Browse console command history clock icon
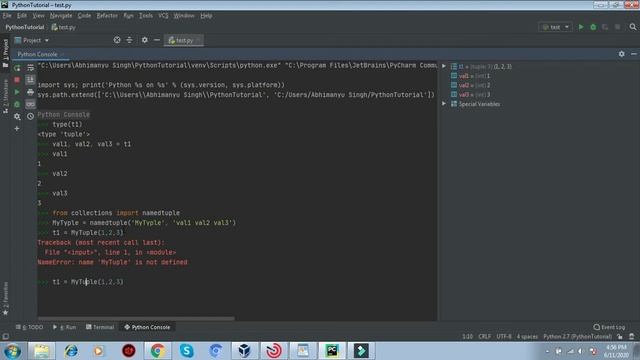The width and height of the screenshot is (640, 360). coord(30,116)
